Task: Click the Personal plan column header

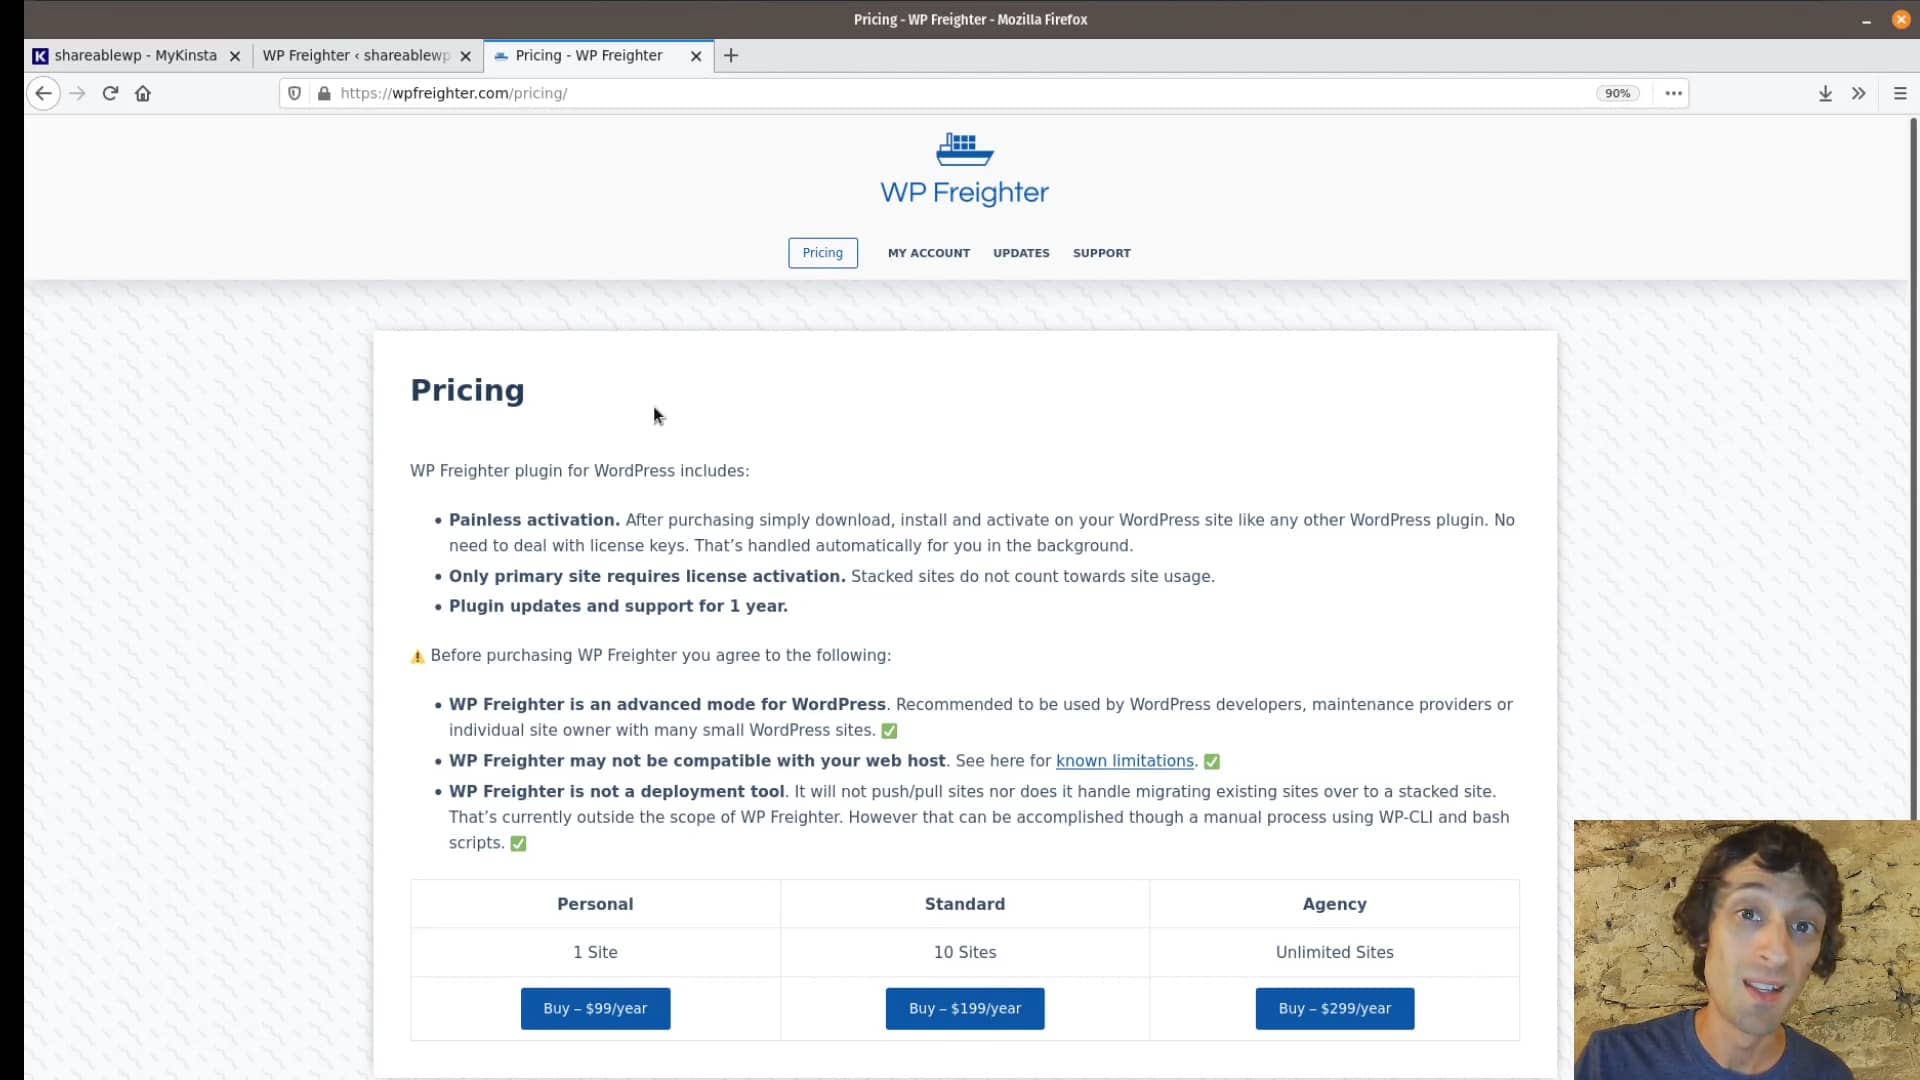Action: pyautogui.click(x=595, y=904)
